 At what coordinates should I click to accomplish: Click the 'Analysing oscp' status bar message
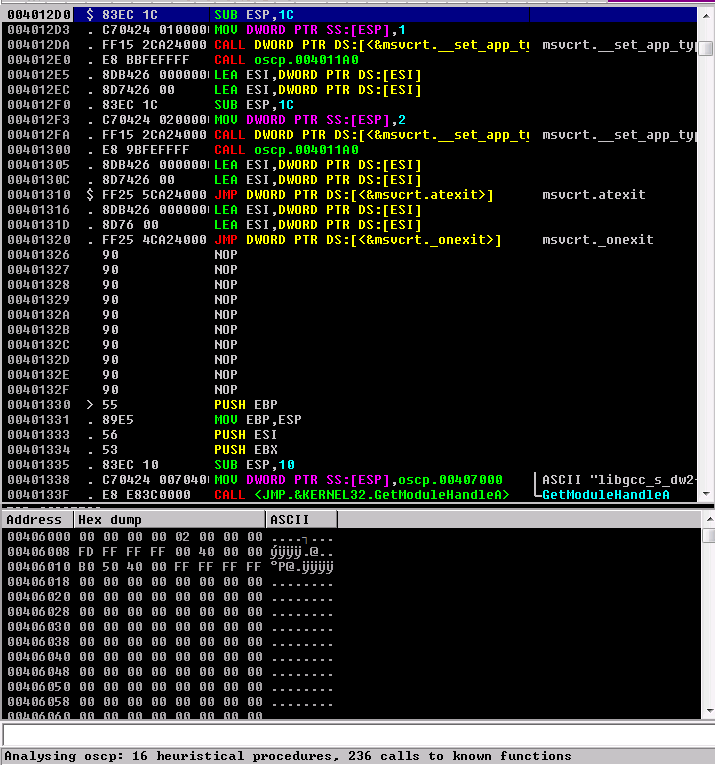point(288,756)
